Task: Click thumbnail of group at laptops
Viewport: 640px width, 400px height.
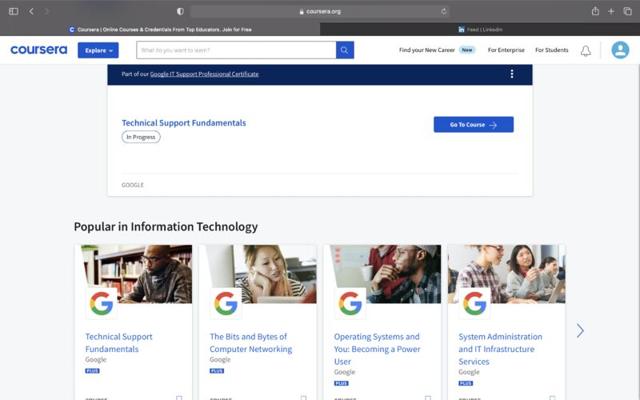Action: coord(507,274)
